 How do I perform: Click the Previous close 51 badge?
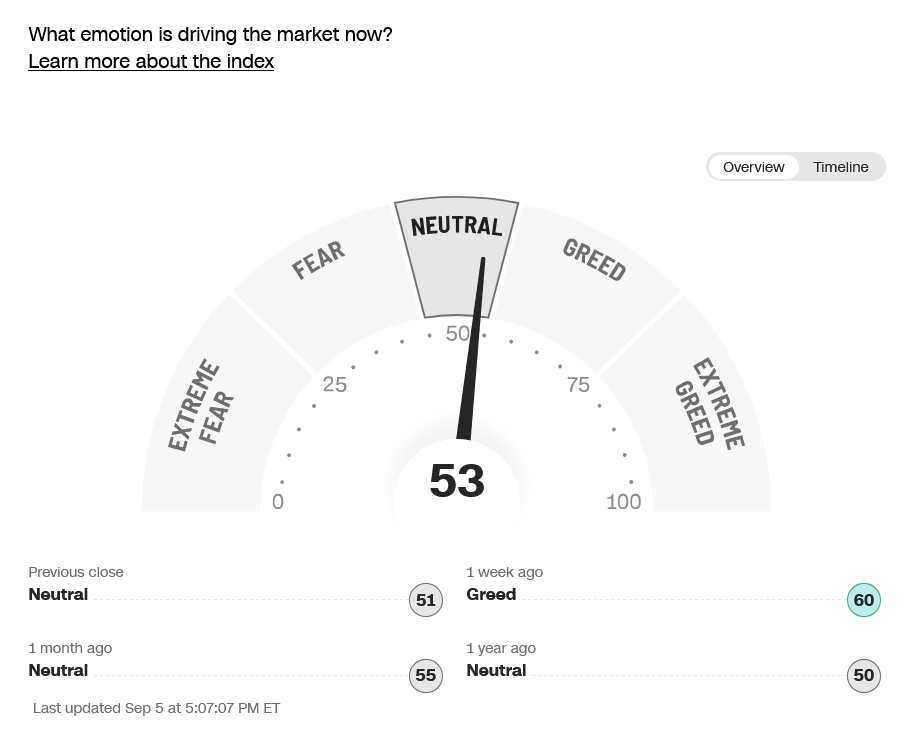426,600
